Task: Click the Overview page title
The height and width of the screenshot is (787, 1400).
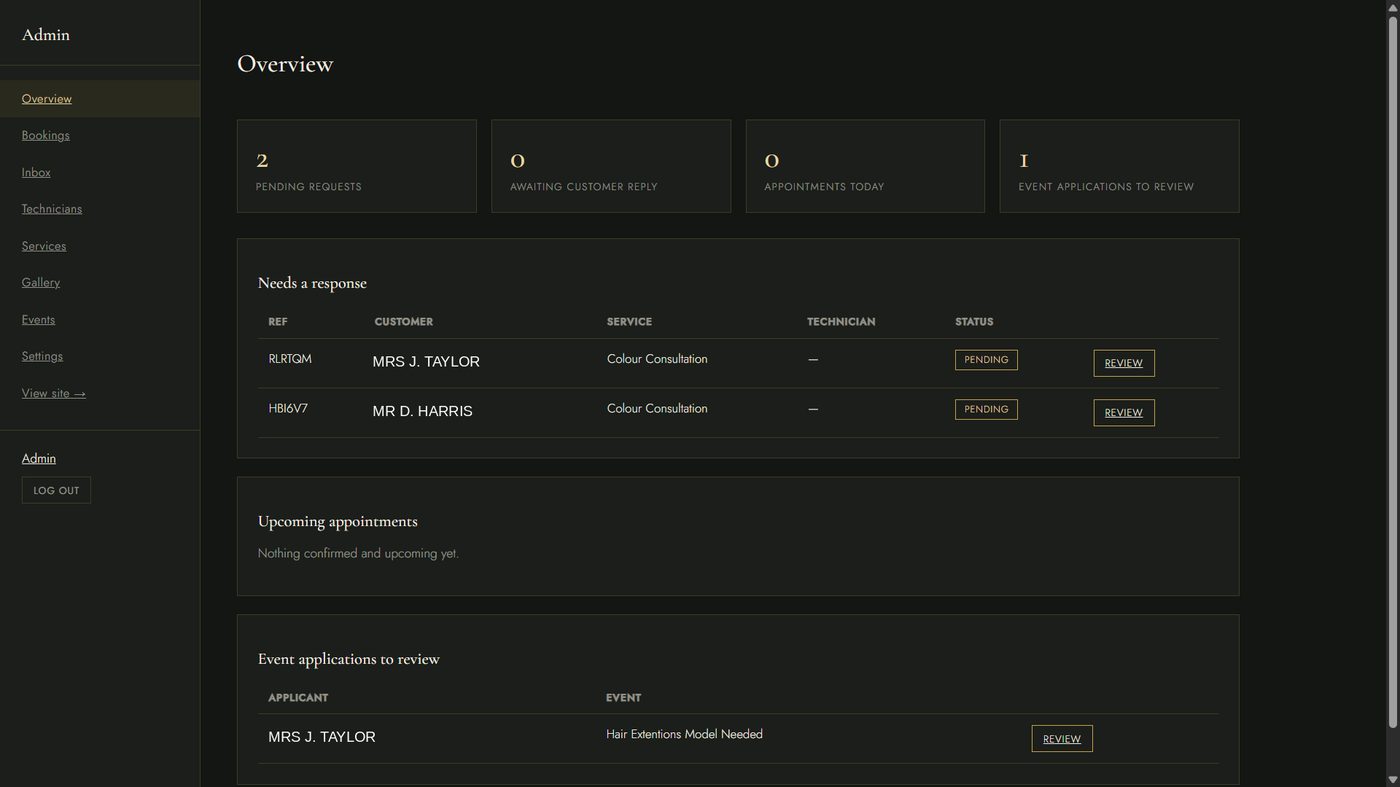Action: pyautogui.click(x=285, y=64)
